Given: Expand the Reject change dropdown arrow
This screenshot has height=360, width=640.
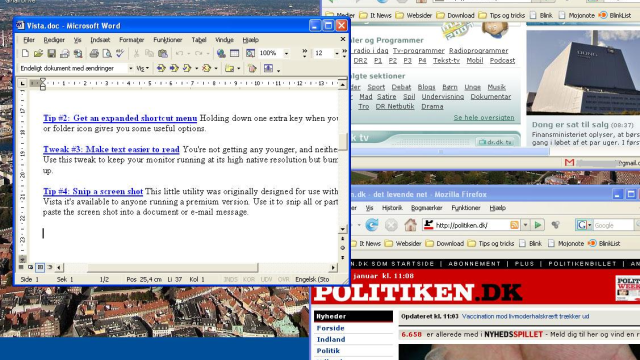Looking at the screenshot, I should (x=216, y=68).
